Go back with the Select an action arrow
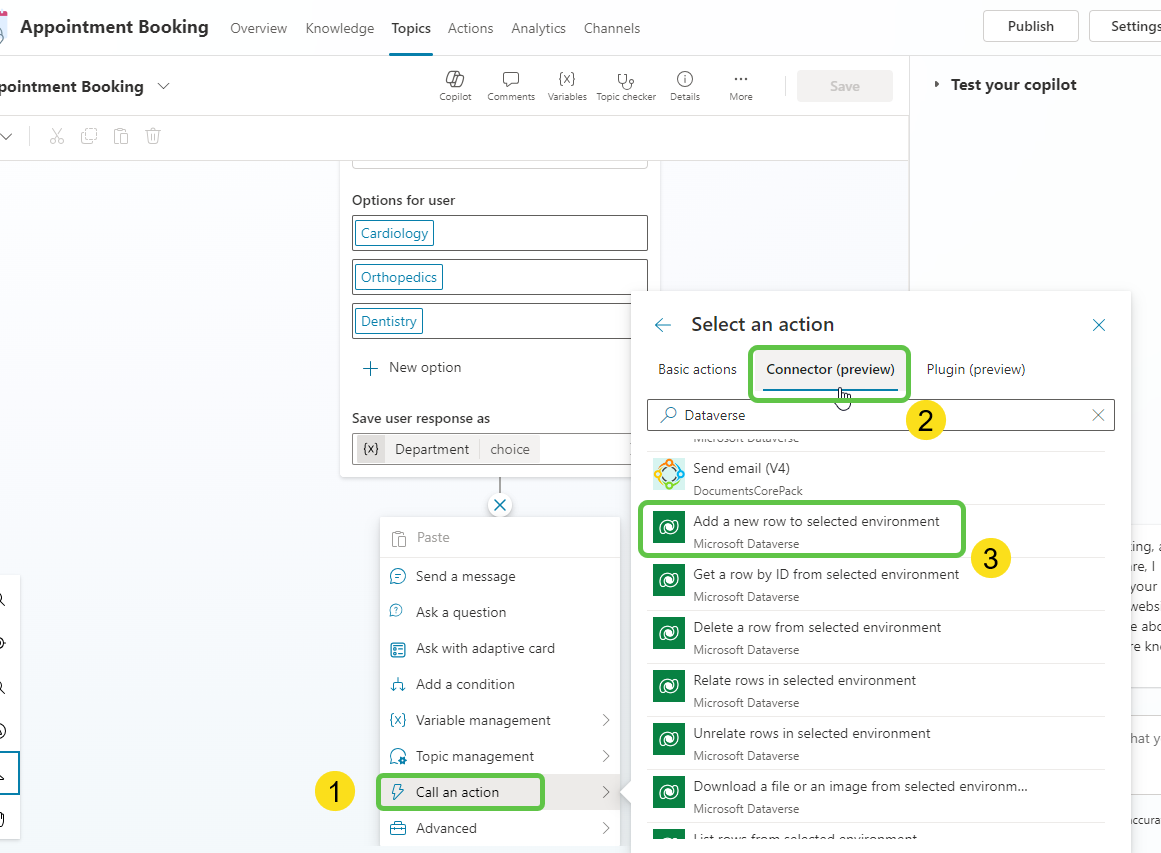Screen dimensions: 1161x853 [662, 325]
